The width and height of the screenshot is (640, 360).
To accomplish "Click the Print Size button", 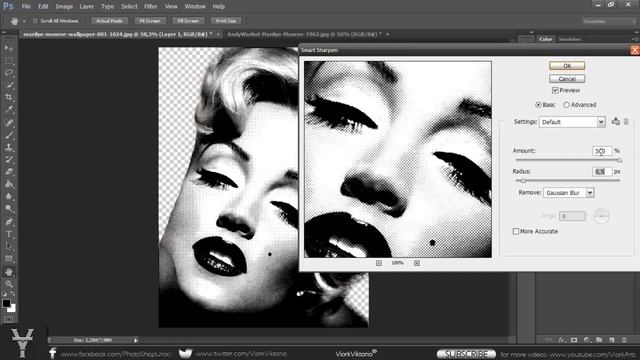I will (x=226, y=21).
